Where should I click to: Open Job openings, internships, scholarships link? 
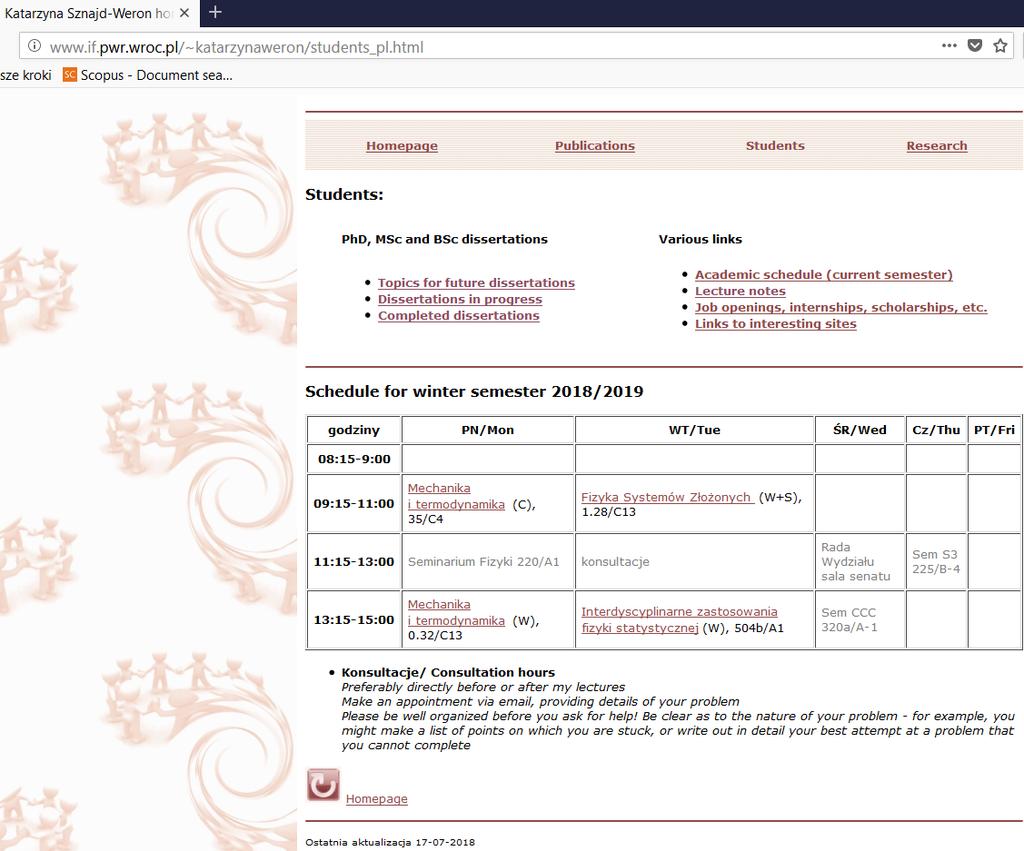[x=840, y=308]
